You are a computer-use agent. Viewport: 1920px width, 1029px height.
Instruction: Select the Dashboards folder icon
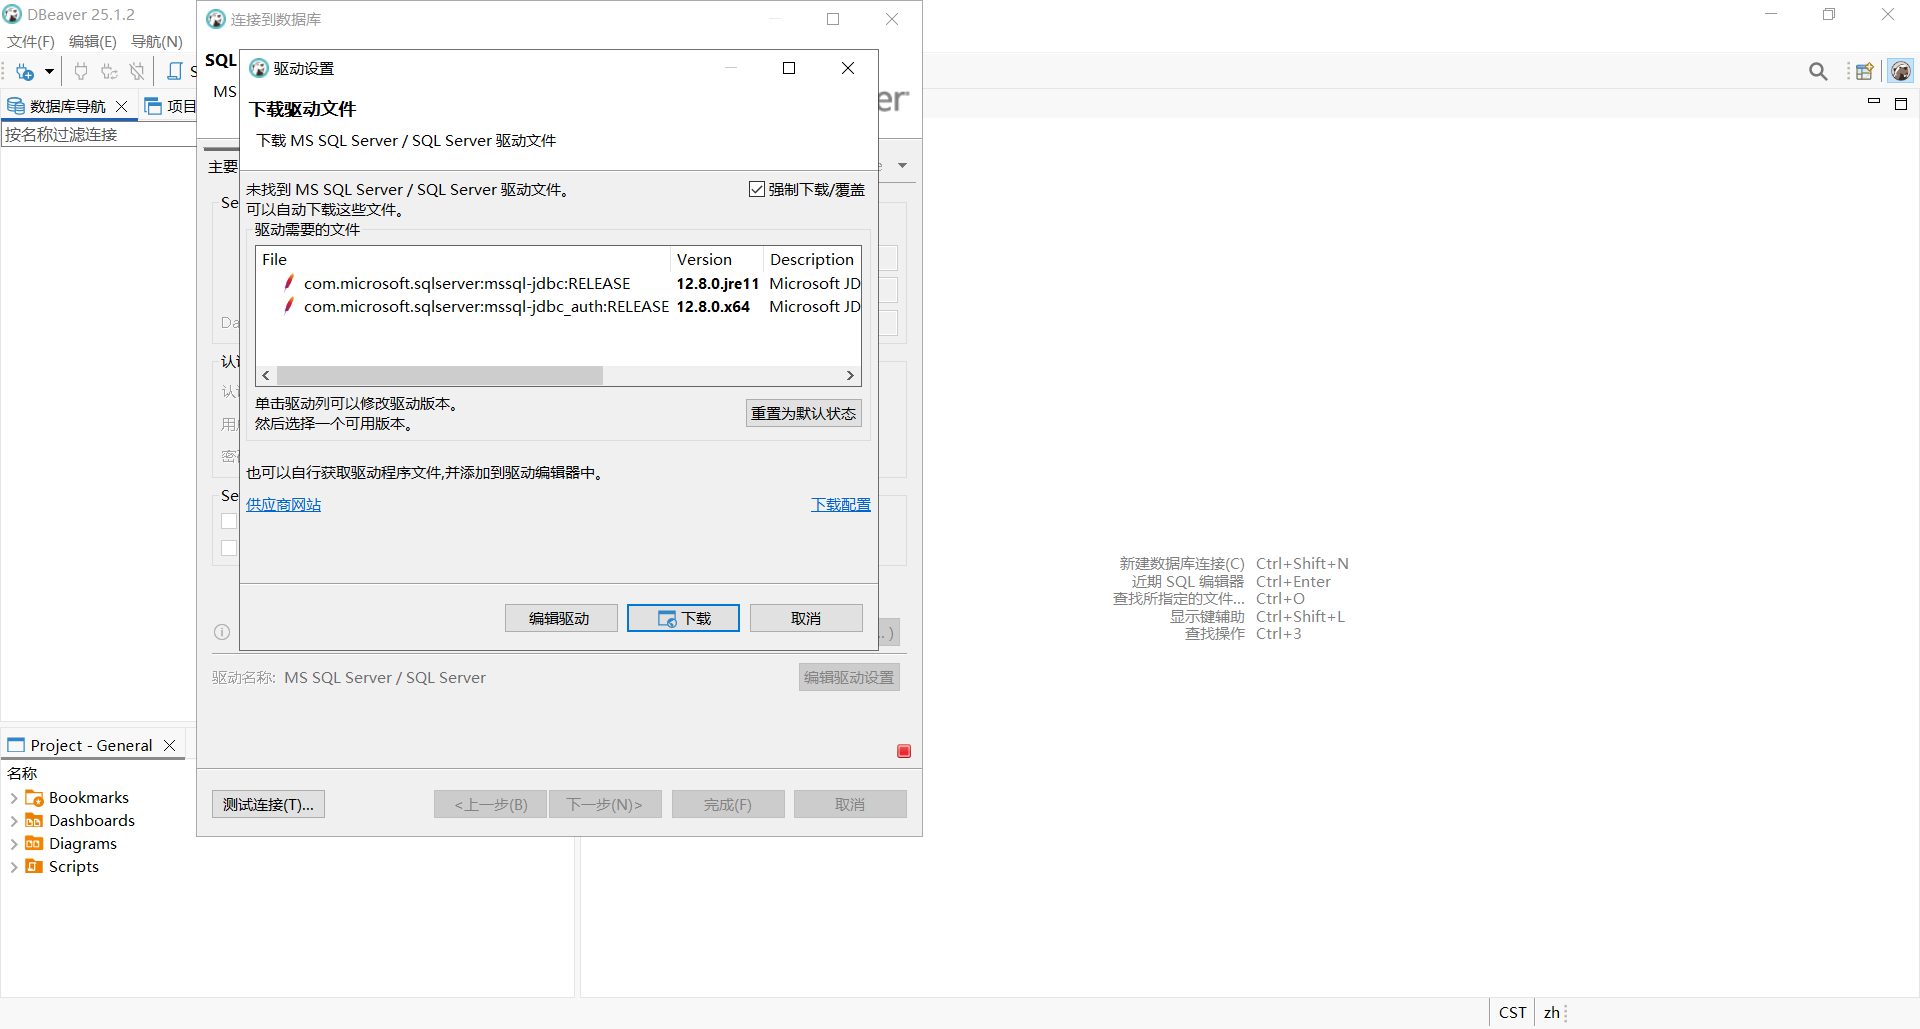pos(34,821)
